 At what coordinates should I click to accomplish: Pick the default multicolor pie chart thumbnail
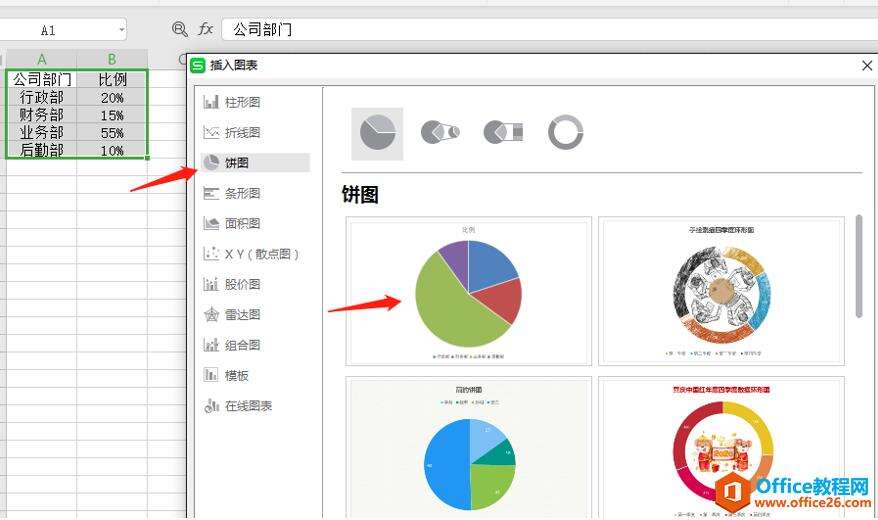[468, 291]
